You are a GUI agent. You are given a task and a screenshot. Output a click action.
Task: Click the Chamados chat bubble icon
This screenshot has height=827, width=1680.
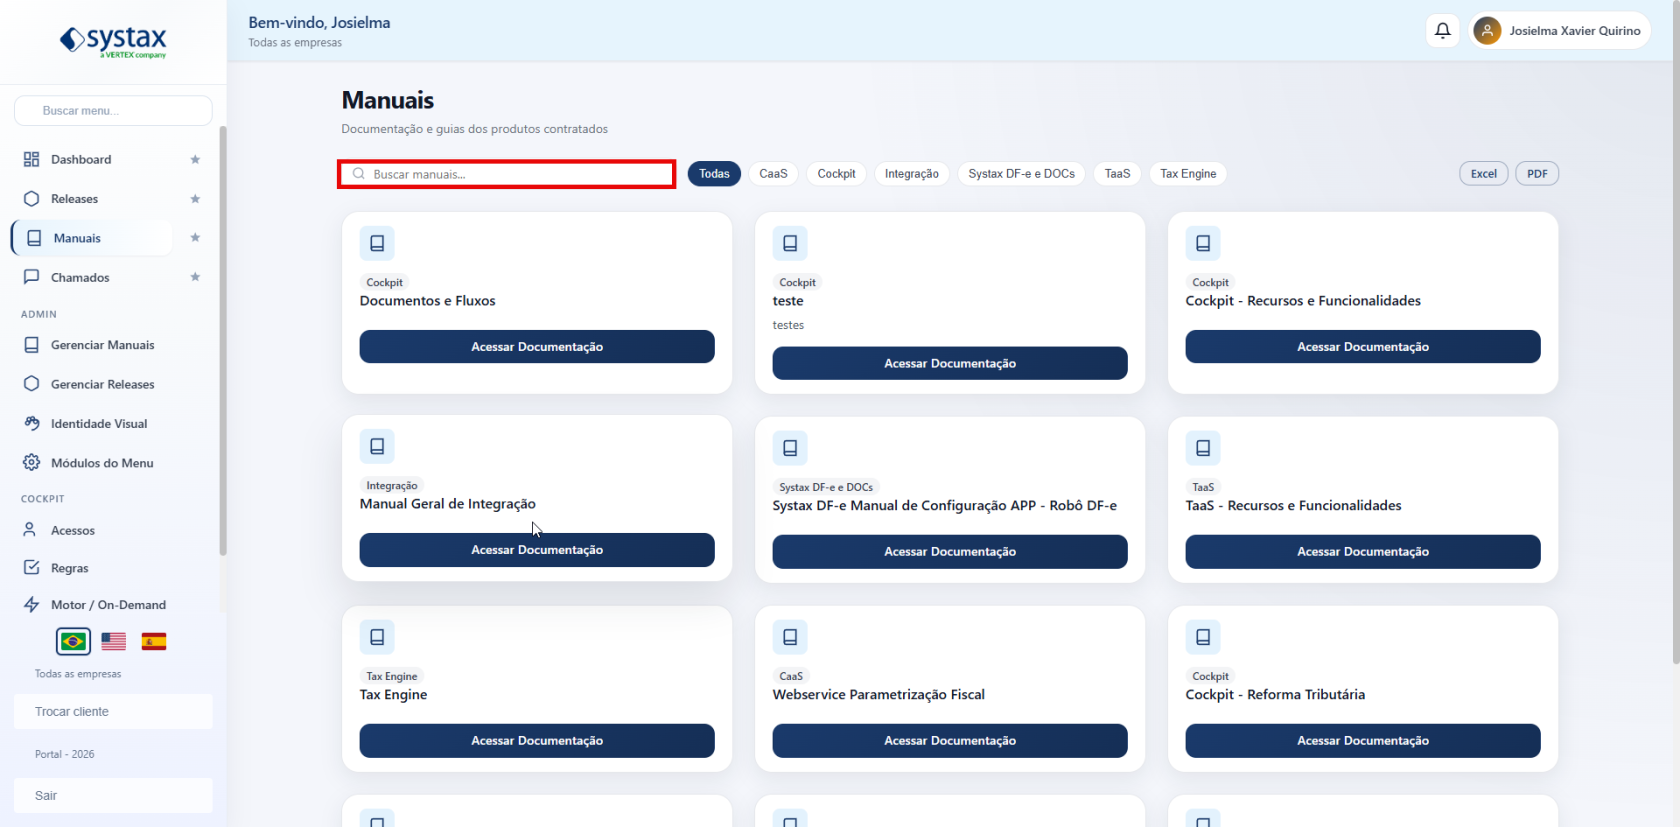tap(32, 277)
